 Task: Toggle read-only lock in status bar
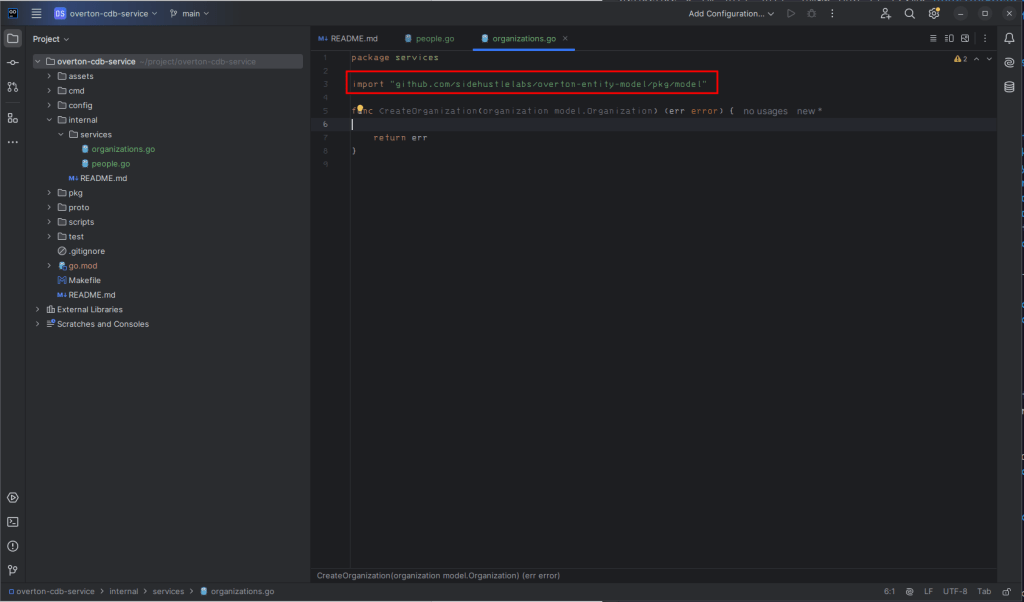1008,591
